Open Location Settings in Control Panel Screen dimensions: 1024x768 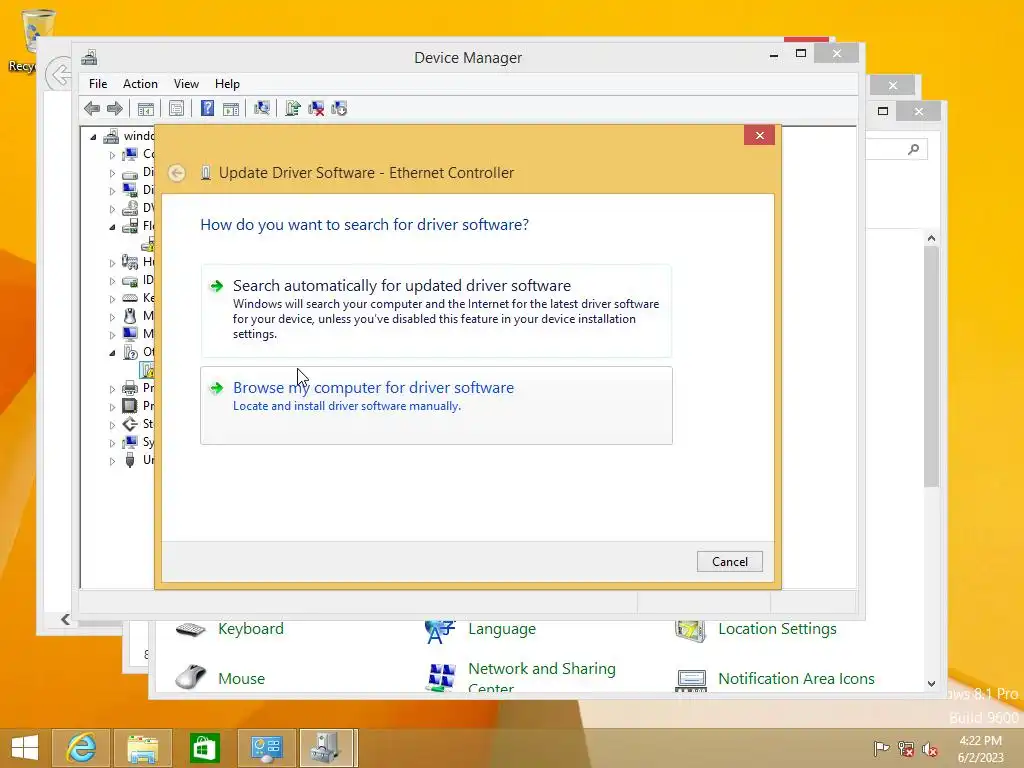[777, 629]
